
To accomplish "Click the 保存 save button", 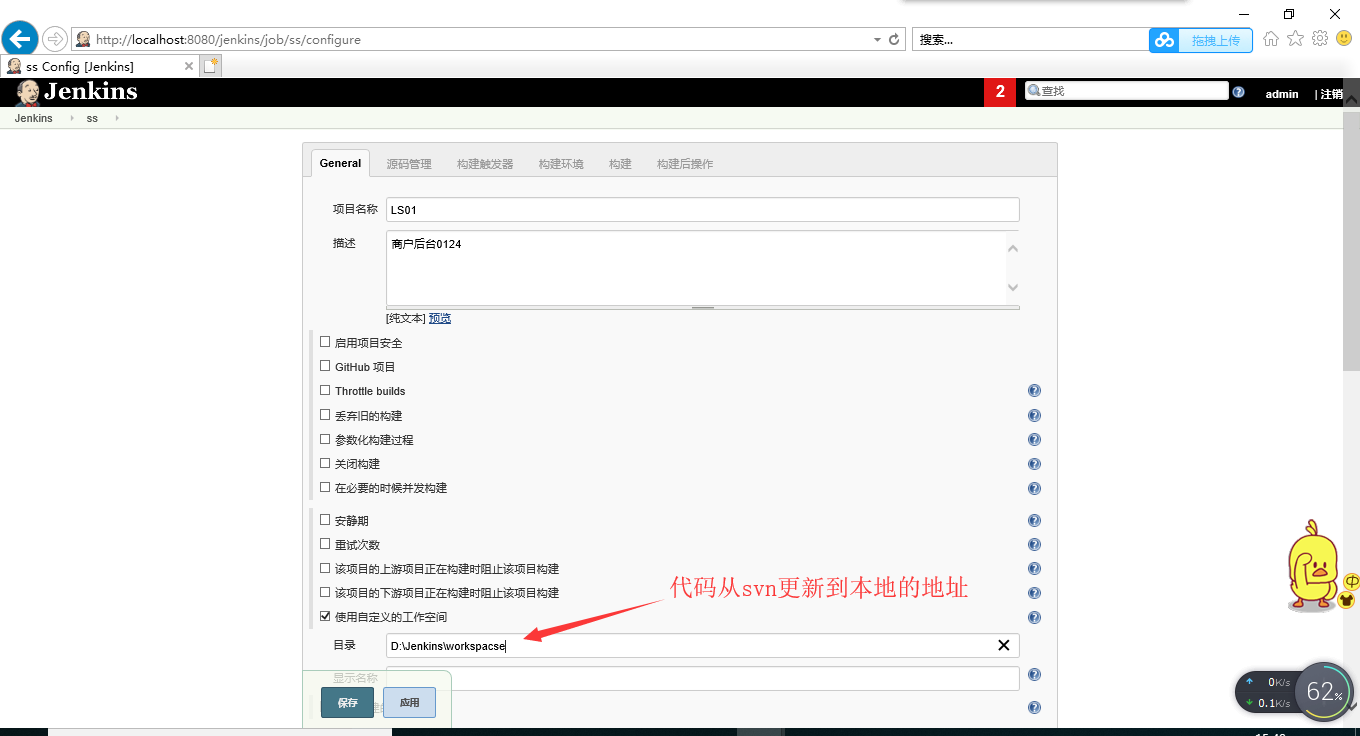I will pos(347,703).
